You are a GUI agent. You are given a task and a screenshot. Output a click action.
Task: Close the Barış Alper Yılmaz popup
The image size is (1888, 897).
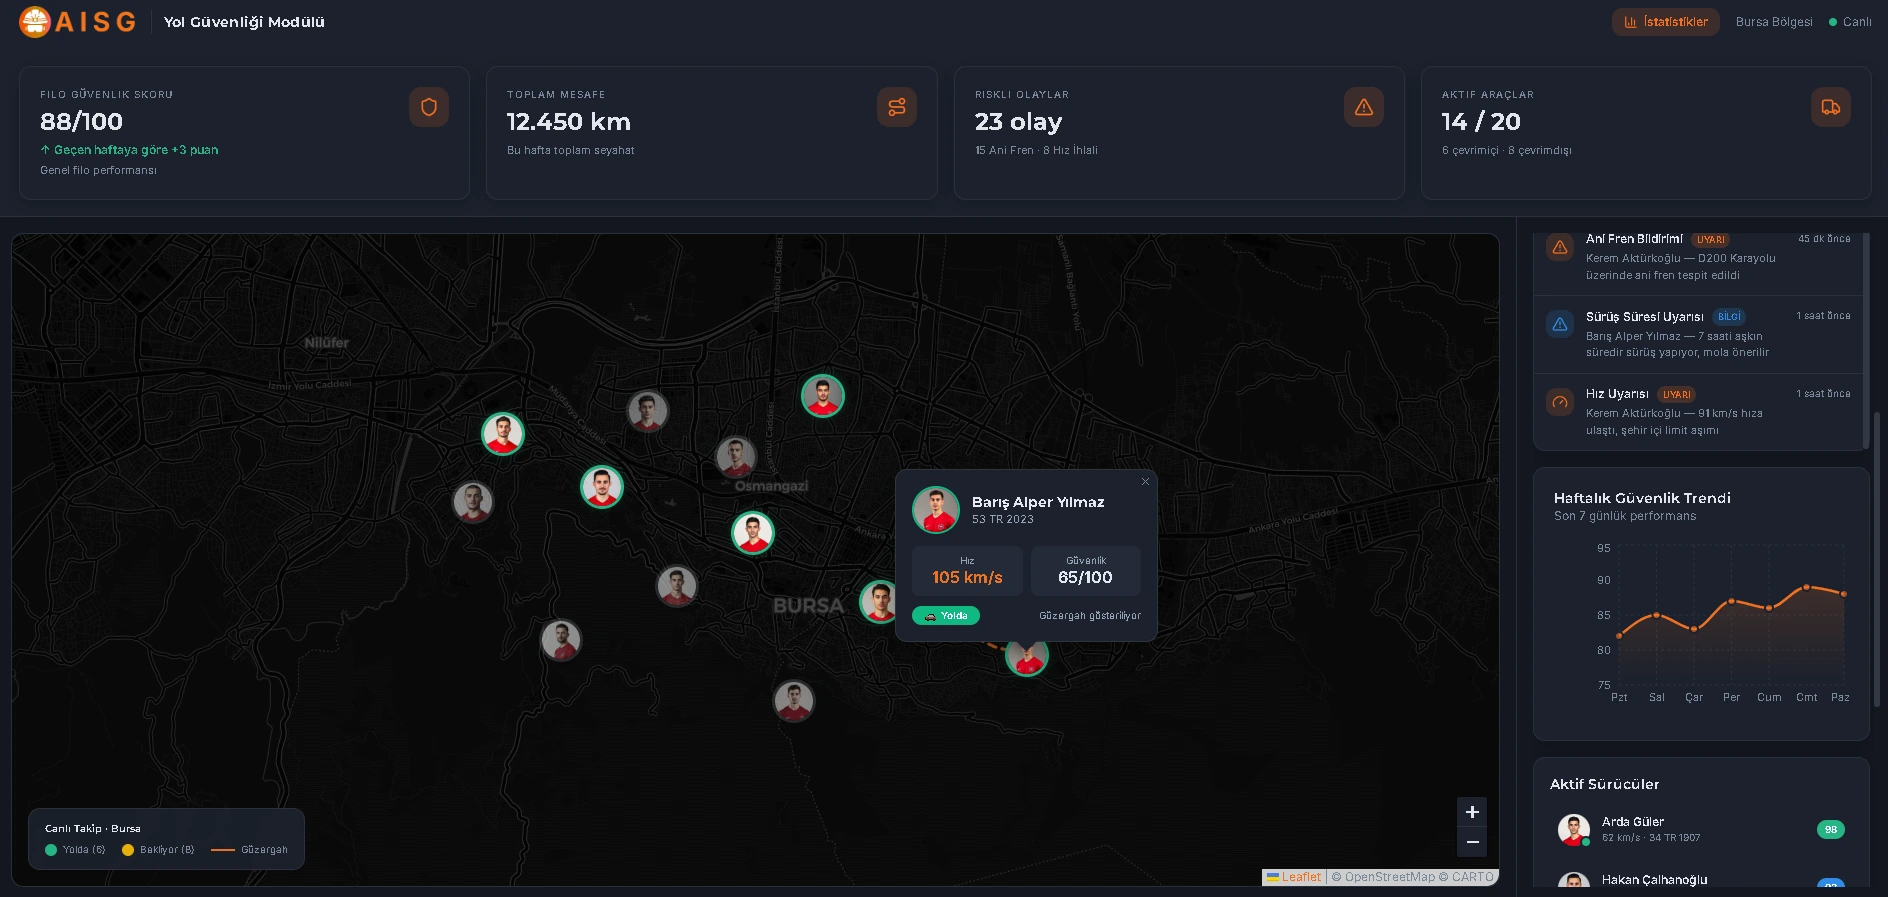(x=1145, y=482)
